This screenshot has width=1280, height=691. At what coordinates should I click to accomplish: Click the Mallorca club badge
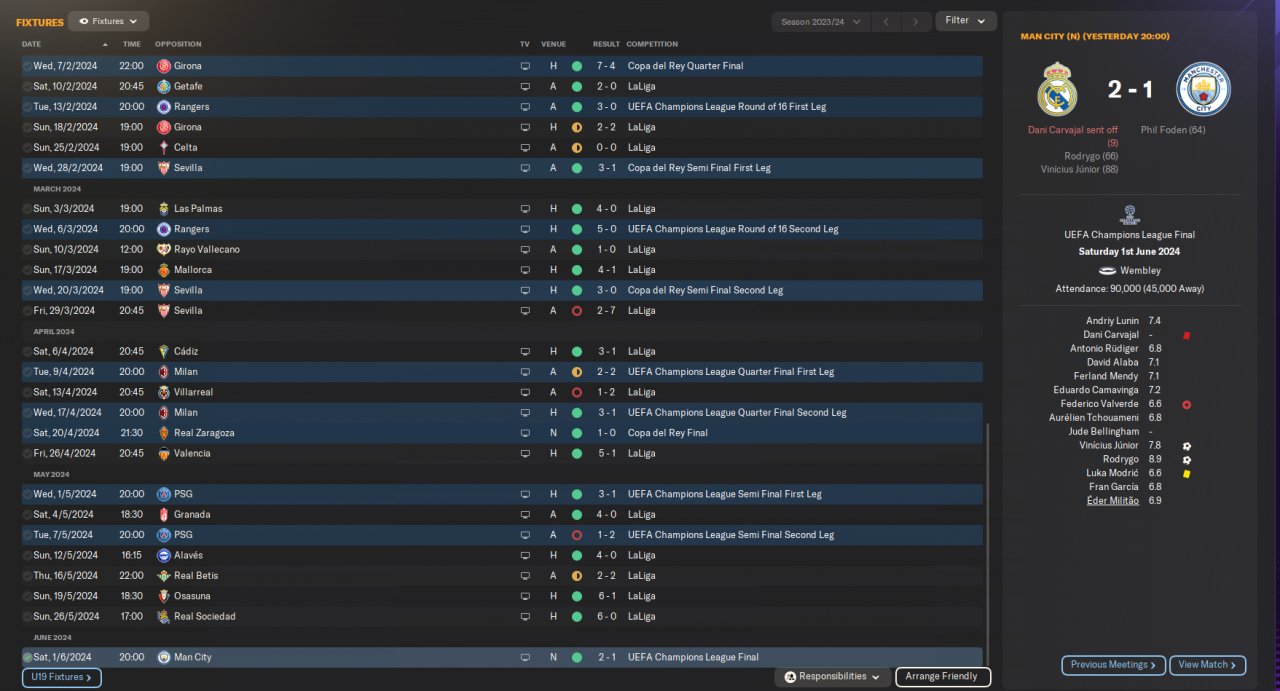click(164, 270)
